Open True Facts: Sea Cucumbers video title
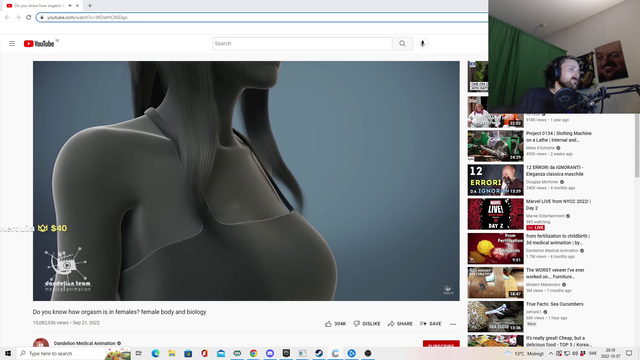This screenshot has width=640, height=360. coord(554,304)
